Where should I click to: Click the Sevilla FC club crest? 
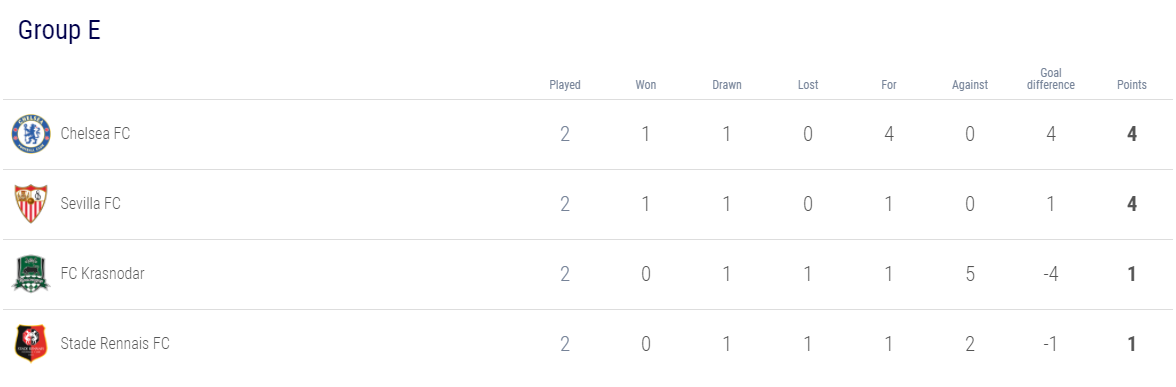31,204
